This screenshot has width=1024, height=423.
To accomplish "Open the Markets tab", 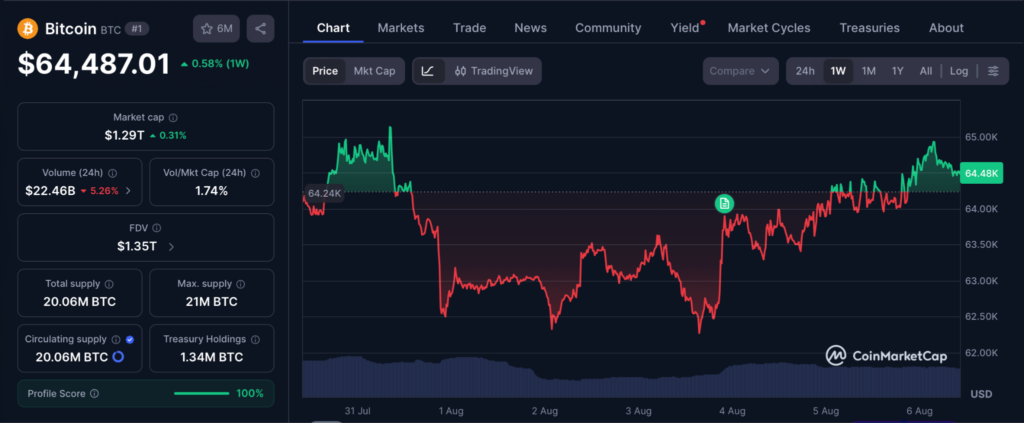I will [x=401, y=28].
